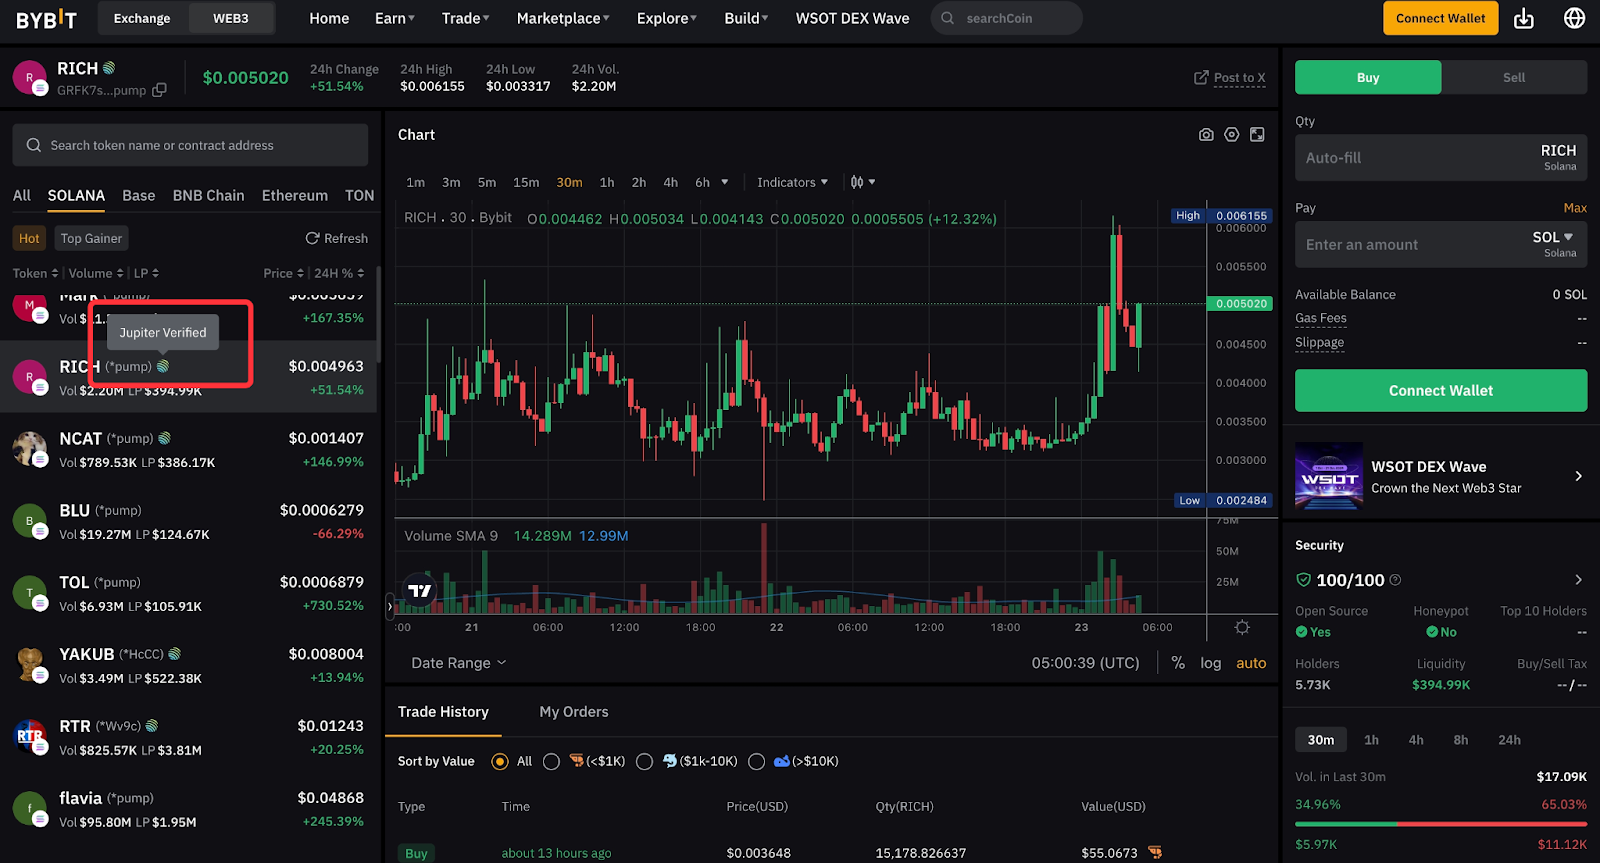Select the All sort-by-value radio button
The width and height of the screenshot is (1600, 863).
(500, 762)
